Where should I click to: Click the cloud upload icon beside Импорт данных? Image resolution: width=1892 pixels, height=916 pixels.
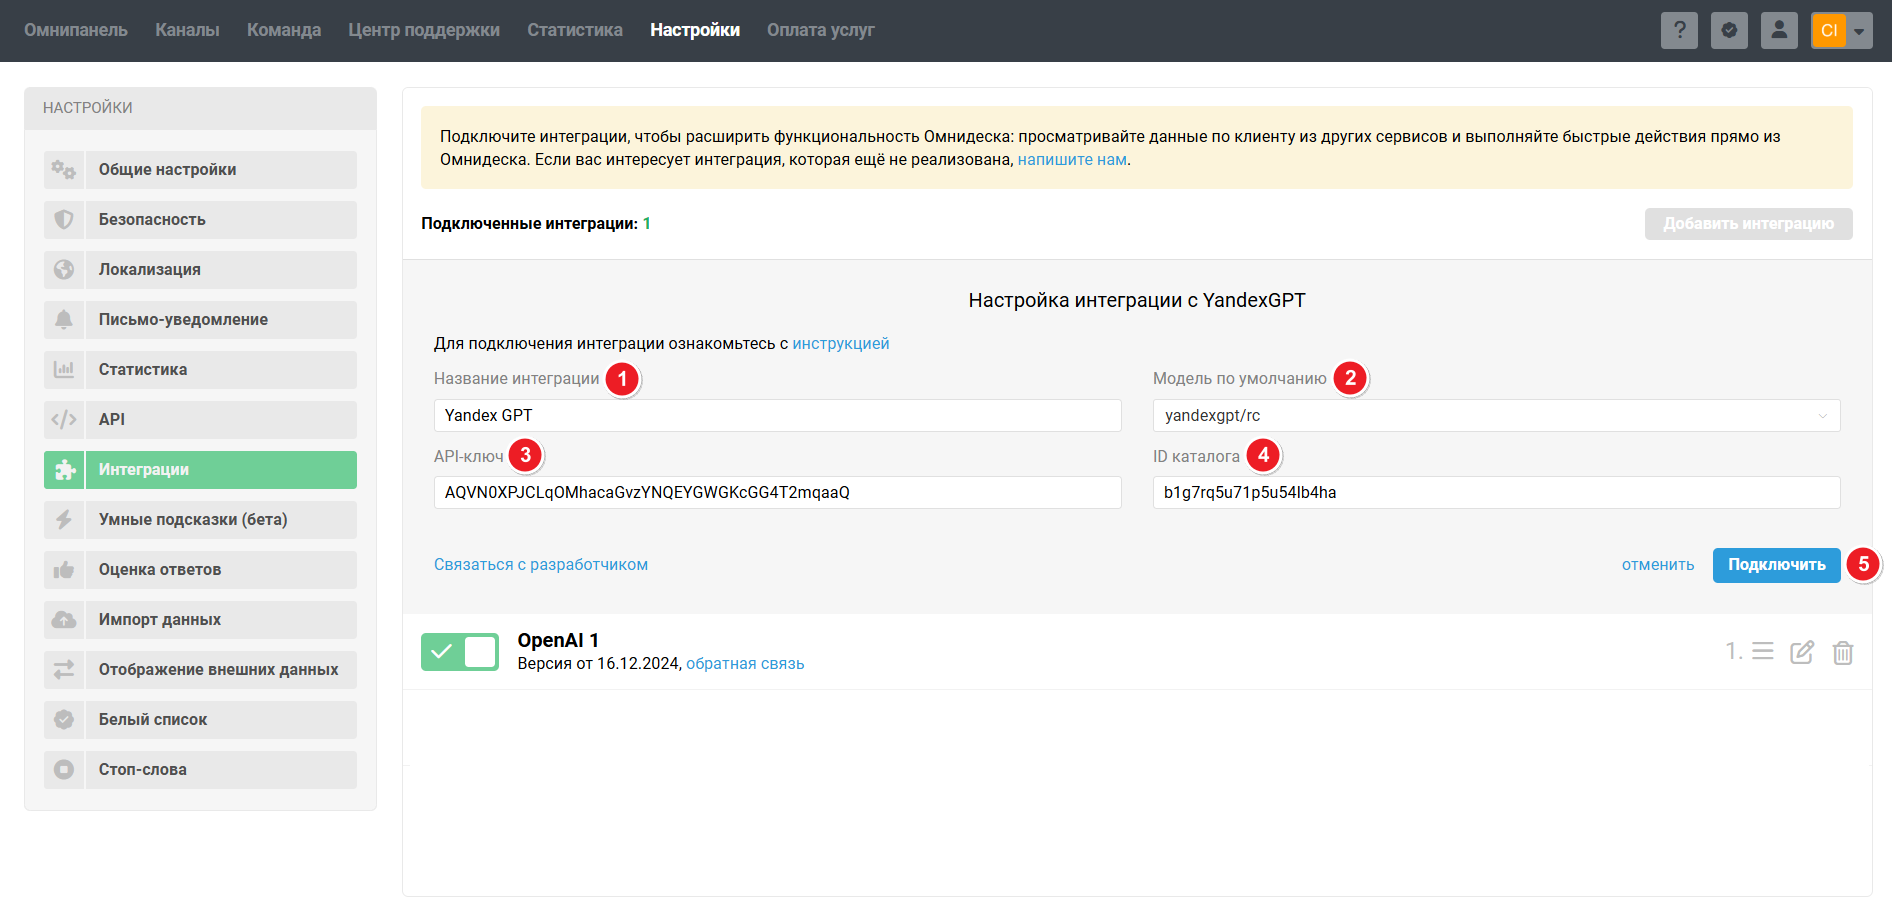click(x=64, y=620)
